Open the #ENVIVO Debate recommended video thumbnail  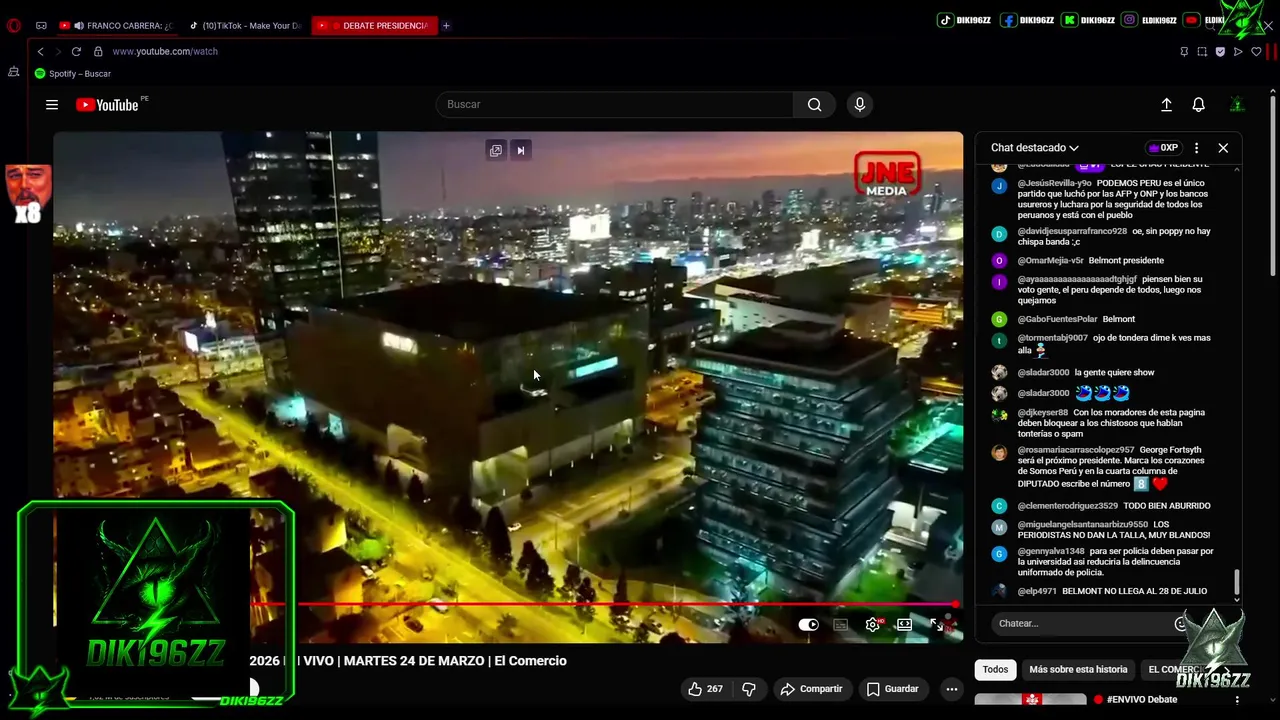pyautogui.click(x=1030, y=699)
